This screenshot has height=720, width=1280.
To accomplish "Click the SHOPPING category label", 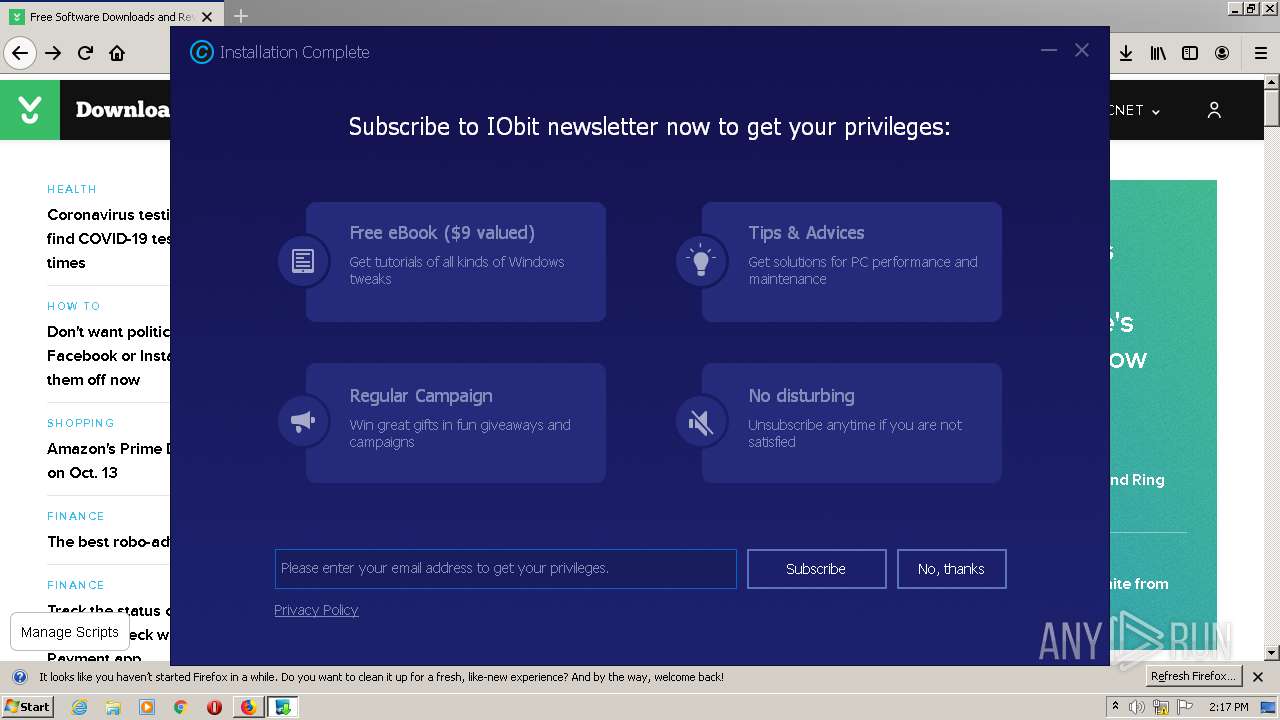I will [81, 423].
